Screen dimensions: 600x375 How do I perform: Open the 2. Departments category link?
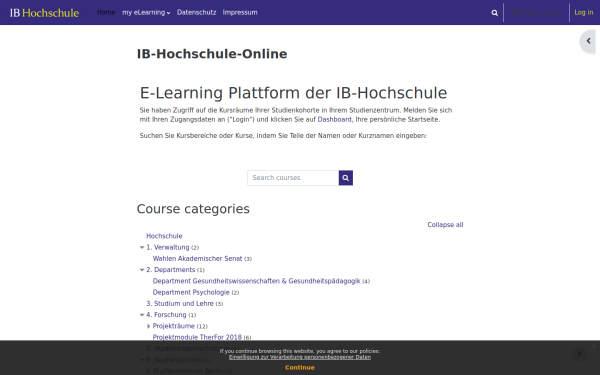point(171,270)
